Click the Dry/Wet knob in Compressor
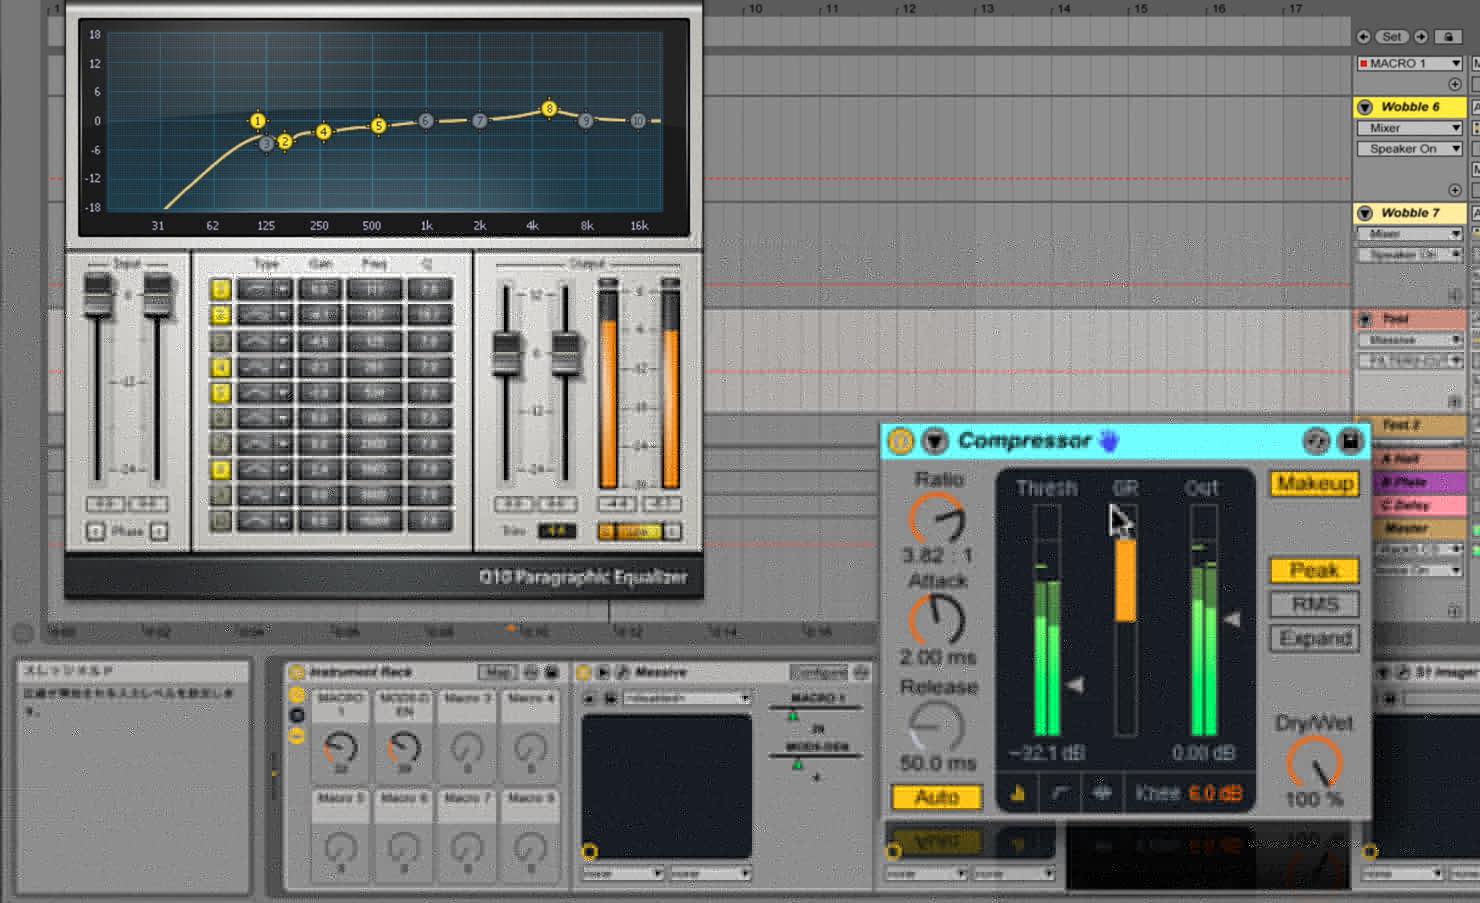This screenshot has height=903, width=1480. 1314,764
